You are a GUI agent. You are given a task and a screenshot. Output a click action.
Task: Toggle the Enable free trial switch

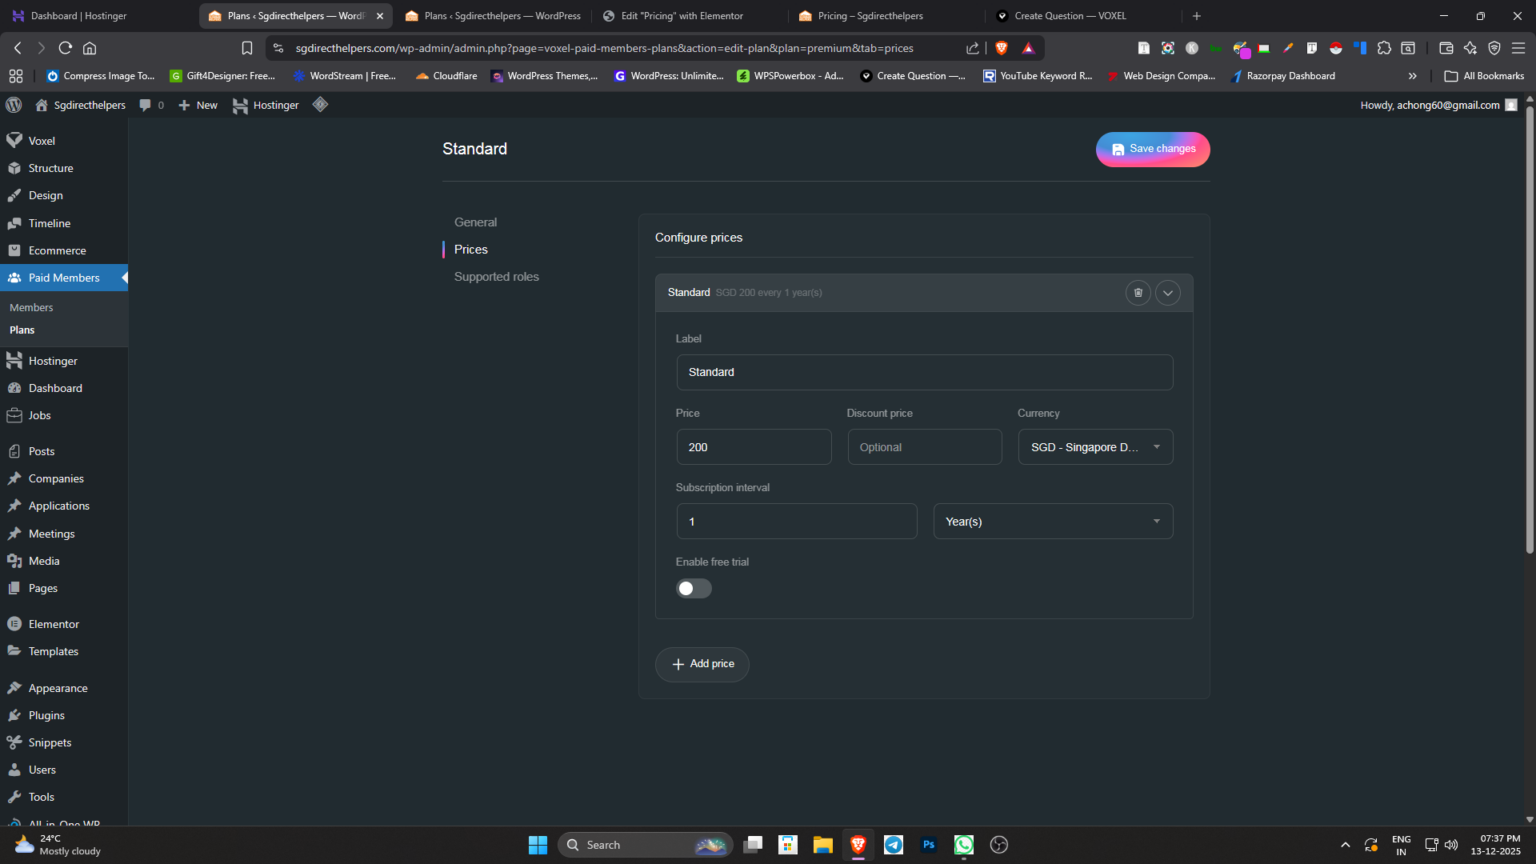[x=693, y=589]
